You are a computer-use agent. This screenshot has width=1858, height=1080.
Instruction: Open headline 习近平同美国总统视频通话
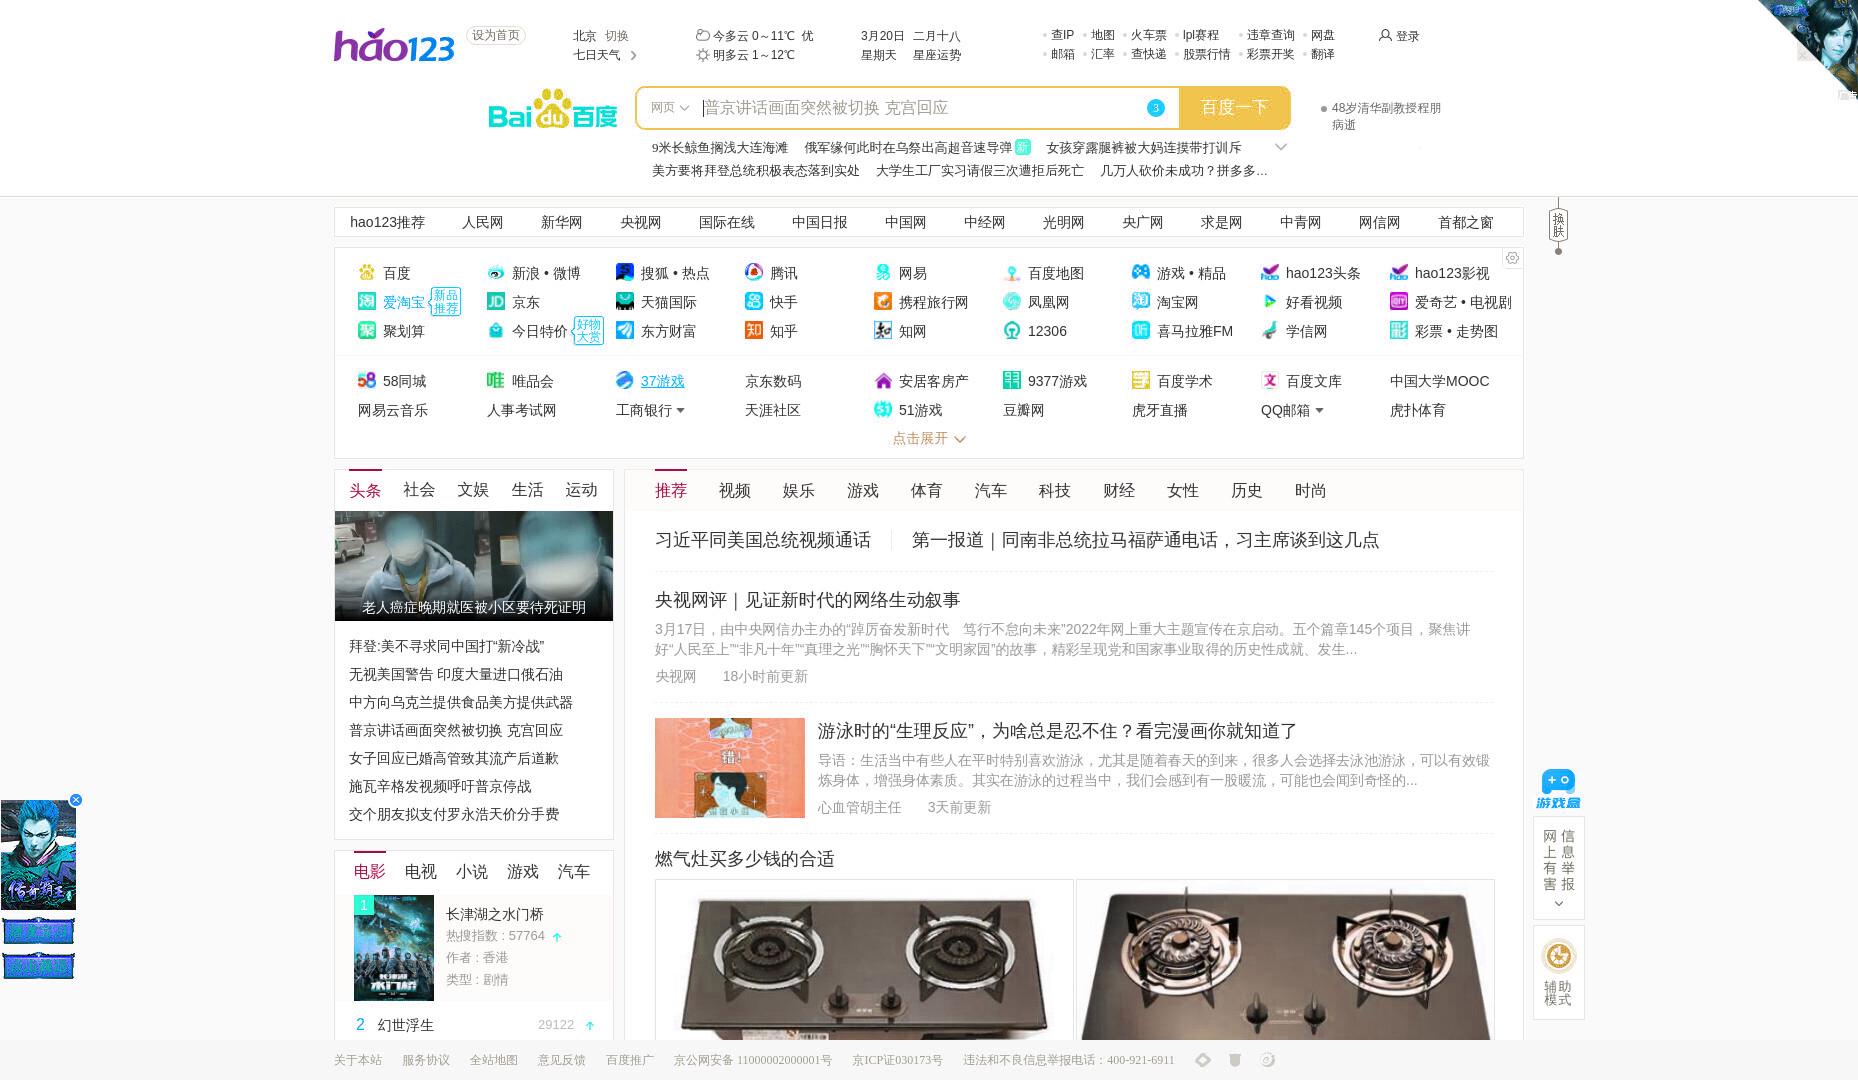pyautogui.click(x=763, y=540)
